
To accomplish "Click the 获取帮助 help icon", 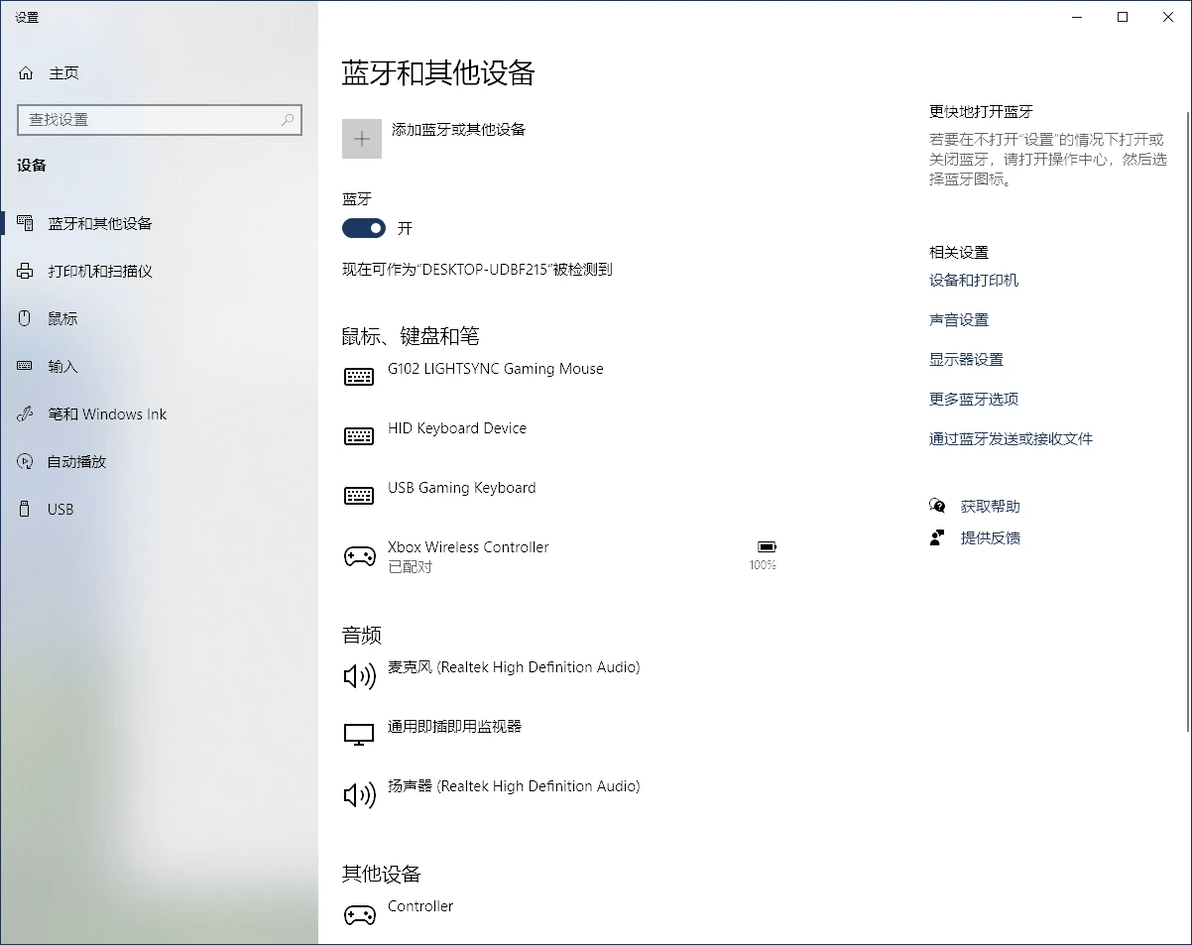I will pyautogui.click(x=937, y=505).
